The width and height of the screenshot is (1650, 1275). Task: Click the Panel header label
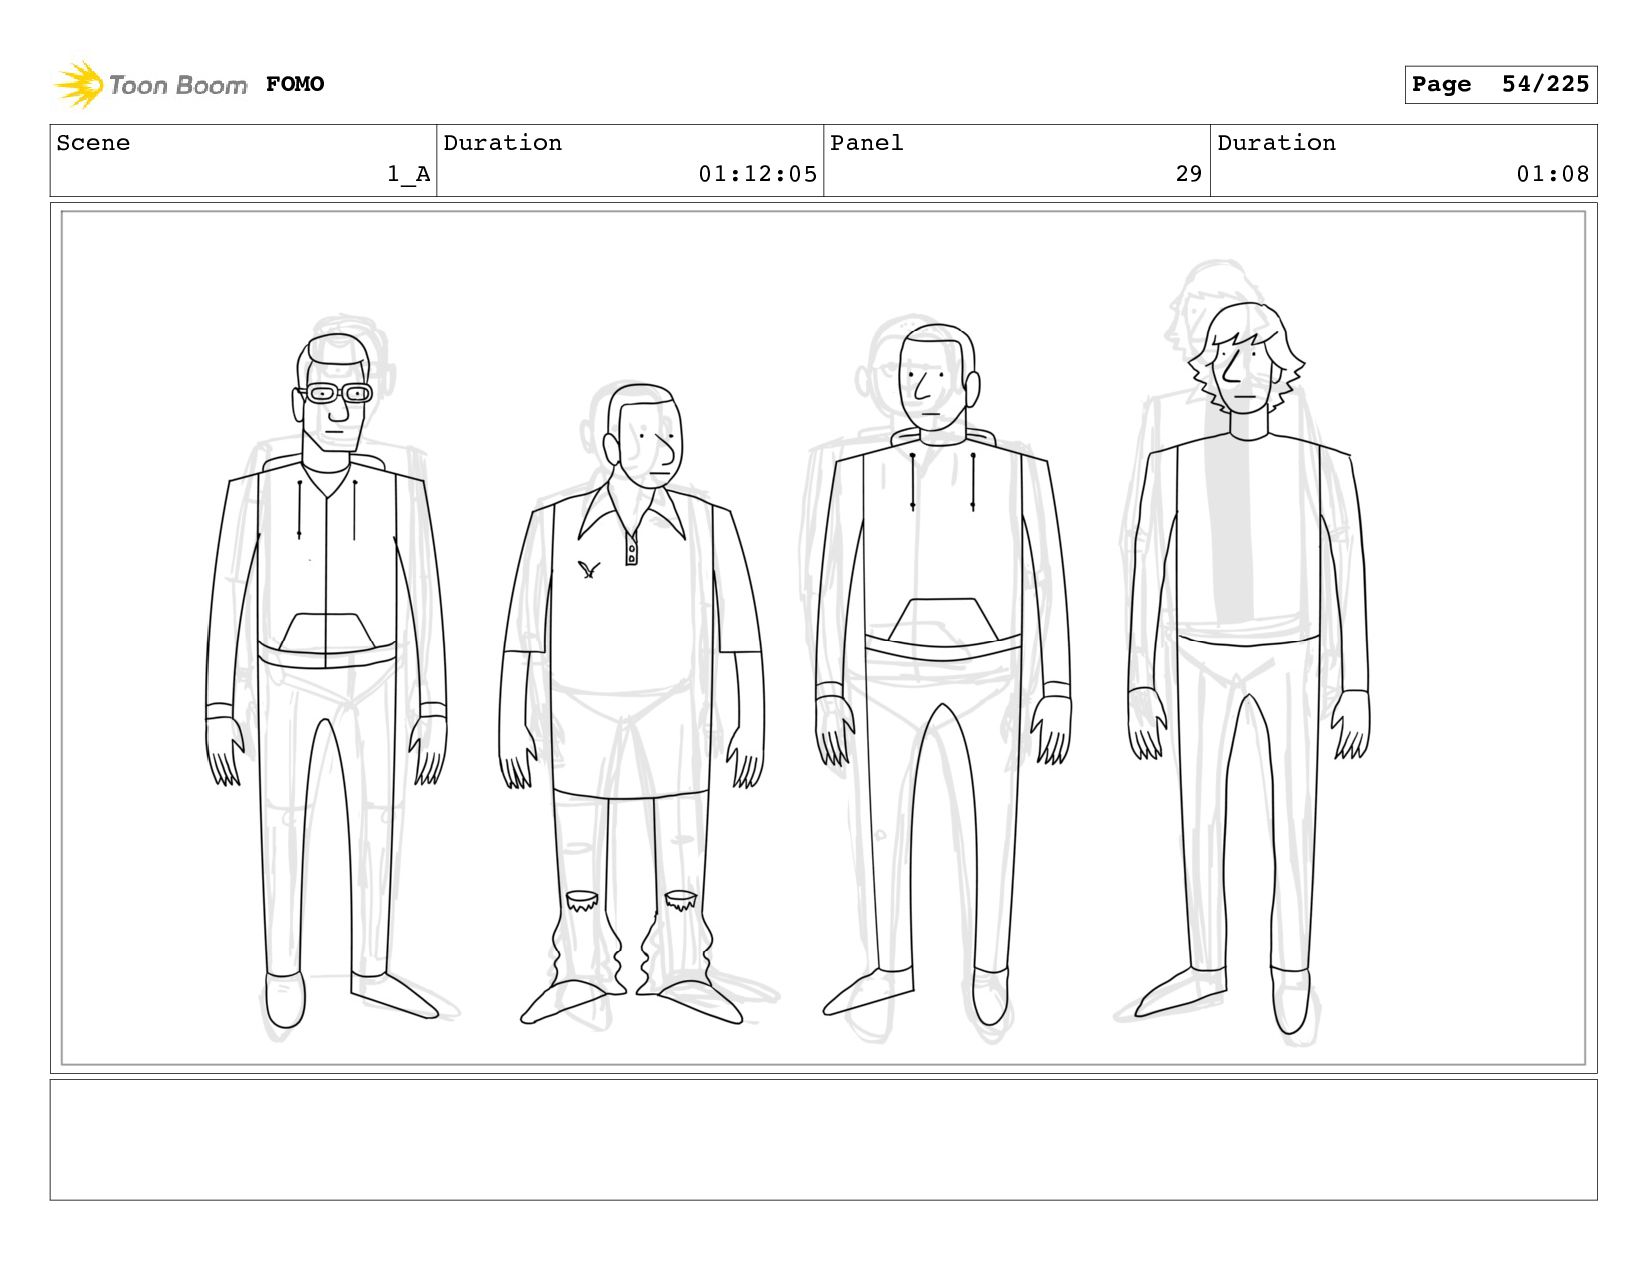click(x=866, y=143)
